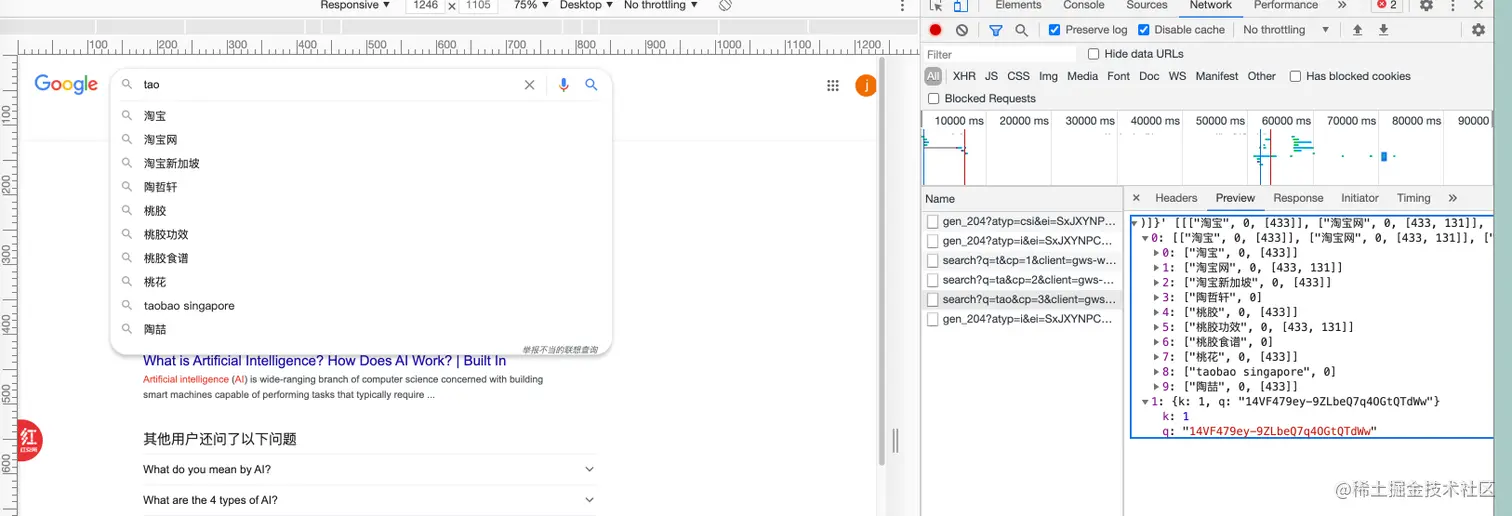
Task: Close the request details pane
Action: click(1136, 198)
